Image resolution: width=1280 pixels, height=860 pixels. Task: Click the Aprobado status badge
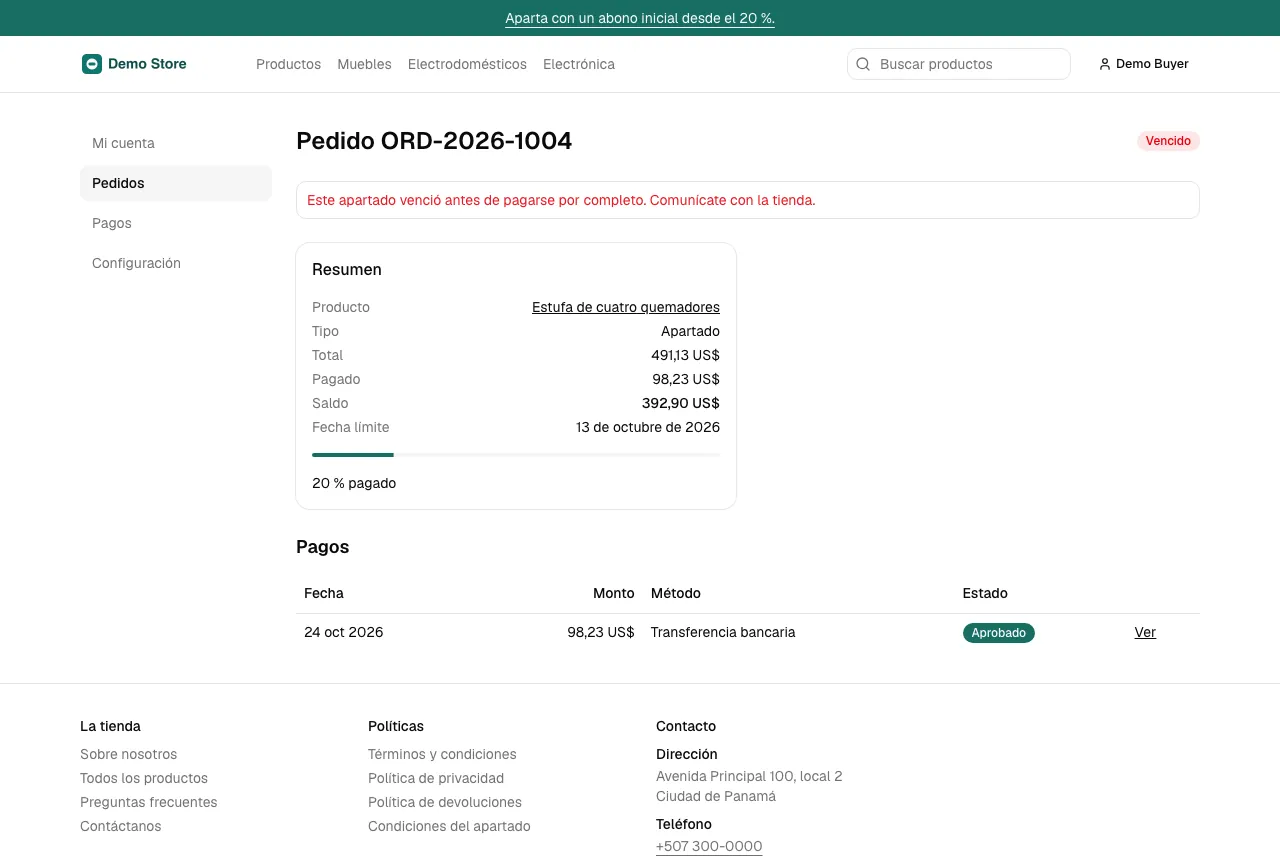coord(999,633)
